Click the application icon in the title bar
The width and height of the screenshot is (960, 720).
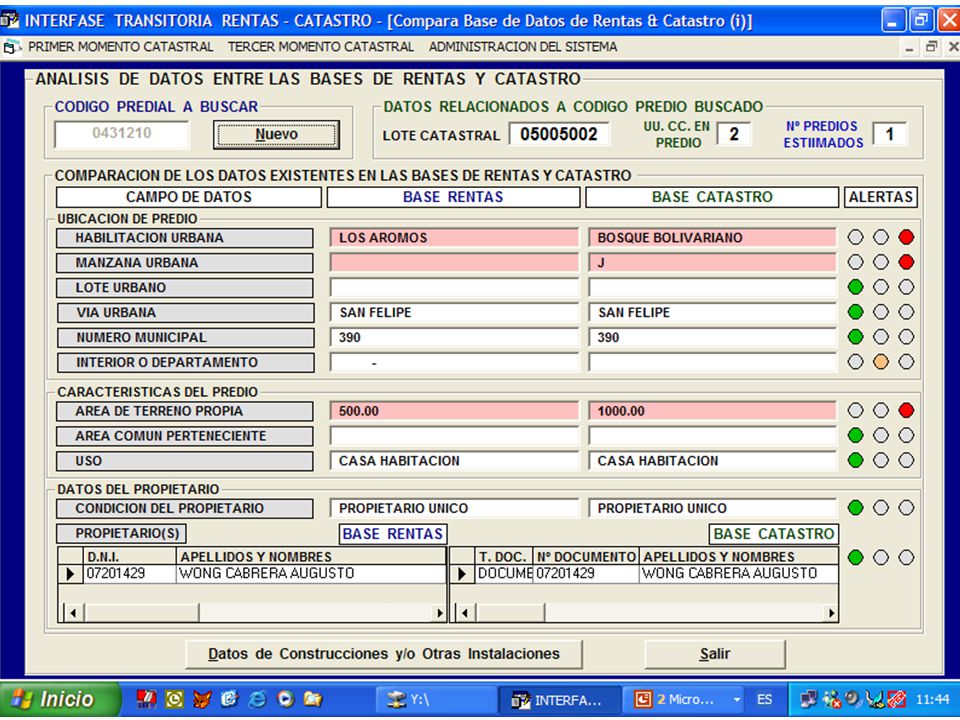coord(9,20)
